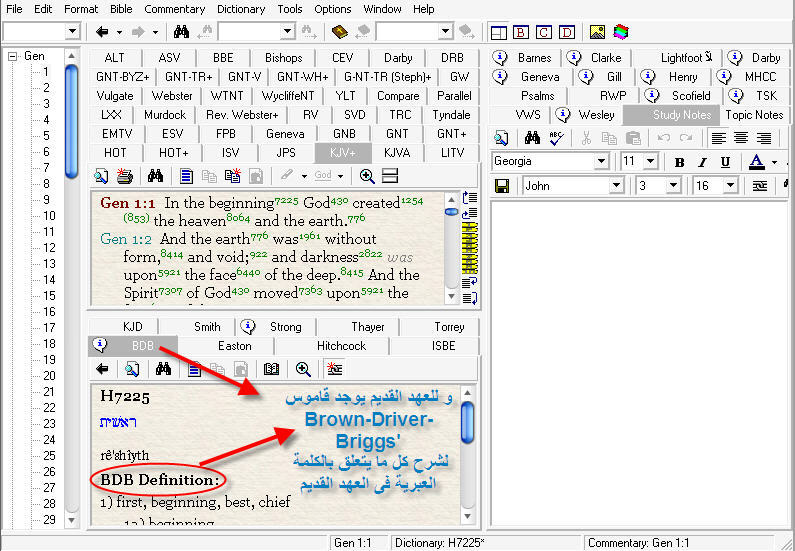Collapse the Gen tree node
Screen dimensions: 795x551
point(13,56)
